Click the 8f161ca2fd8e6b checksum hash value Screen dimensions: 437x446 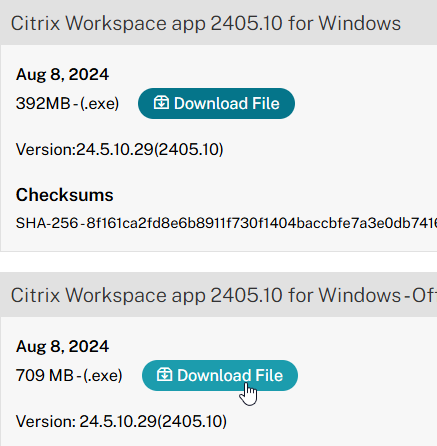point(262,223)
